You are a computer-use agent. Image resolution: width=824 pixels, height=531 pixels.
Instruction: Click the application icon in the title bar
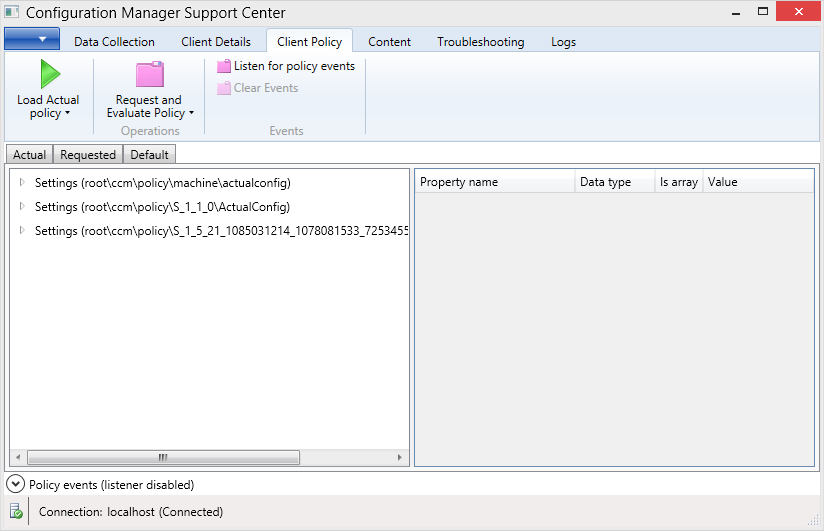click(12, 12)
